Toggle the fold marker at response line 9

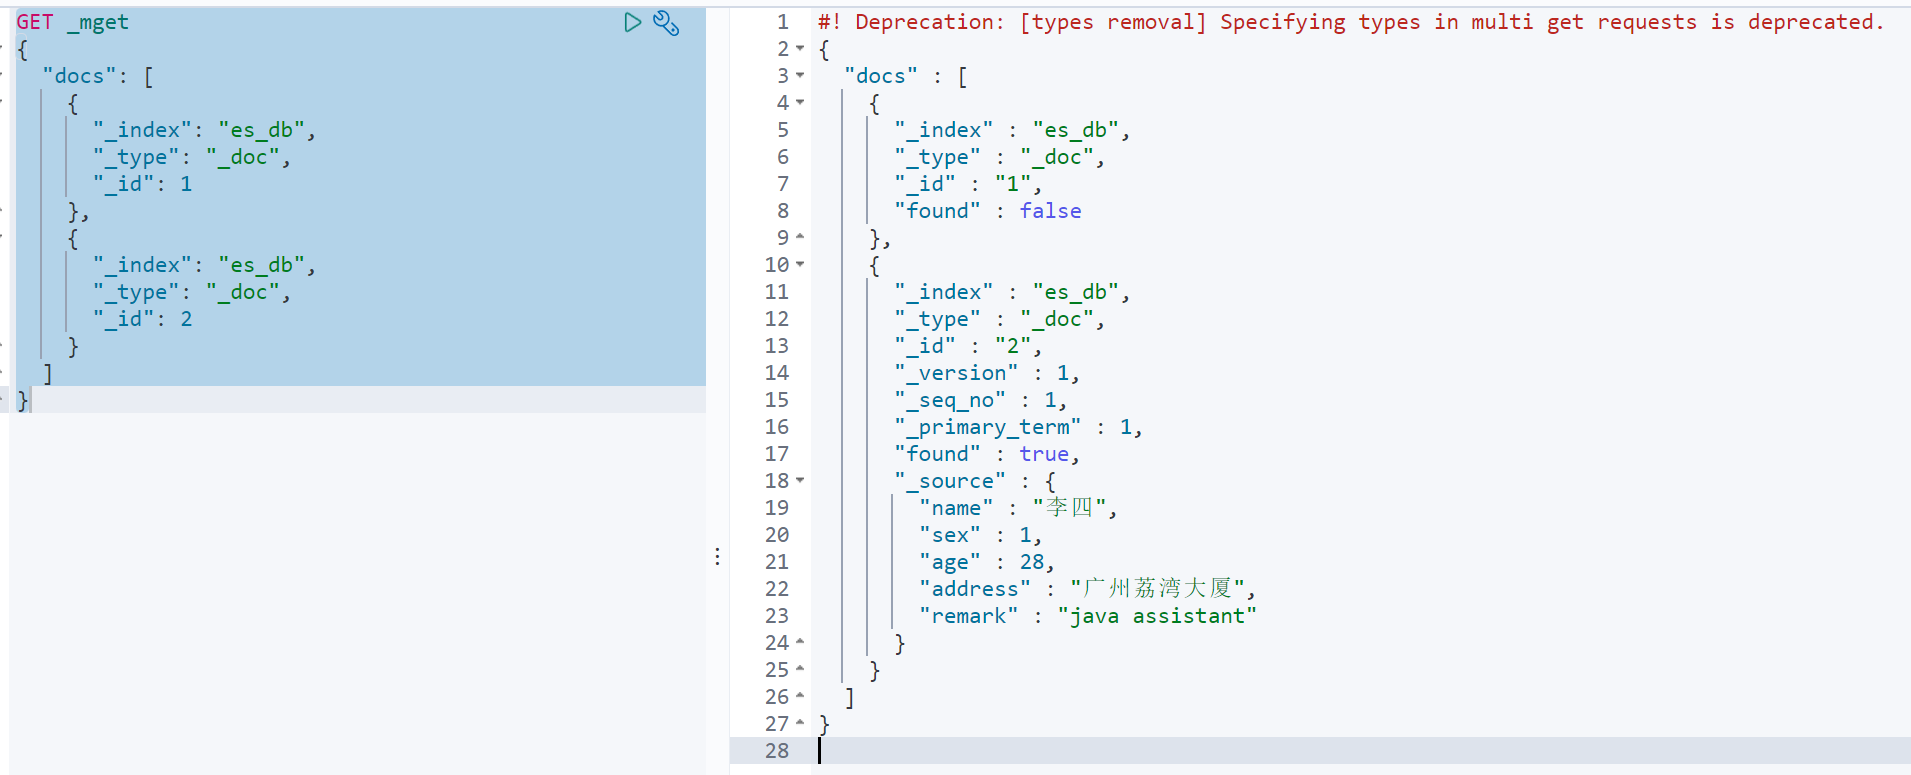coord(800,238)
